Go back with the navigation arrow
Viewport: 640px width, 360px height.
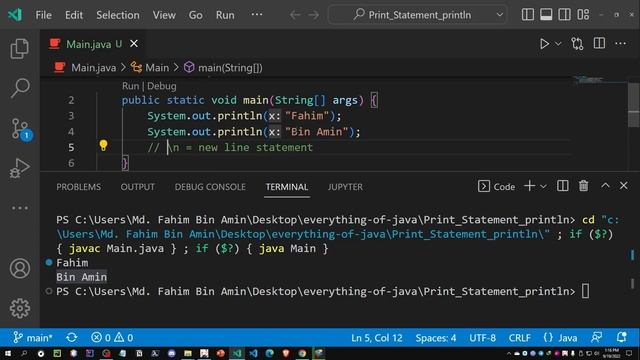[x=295, y=15]
